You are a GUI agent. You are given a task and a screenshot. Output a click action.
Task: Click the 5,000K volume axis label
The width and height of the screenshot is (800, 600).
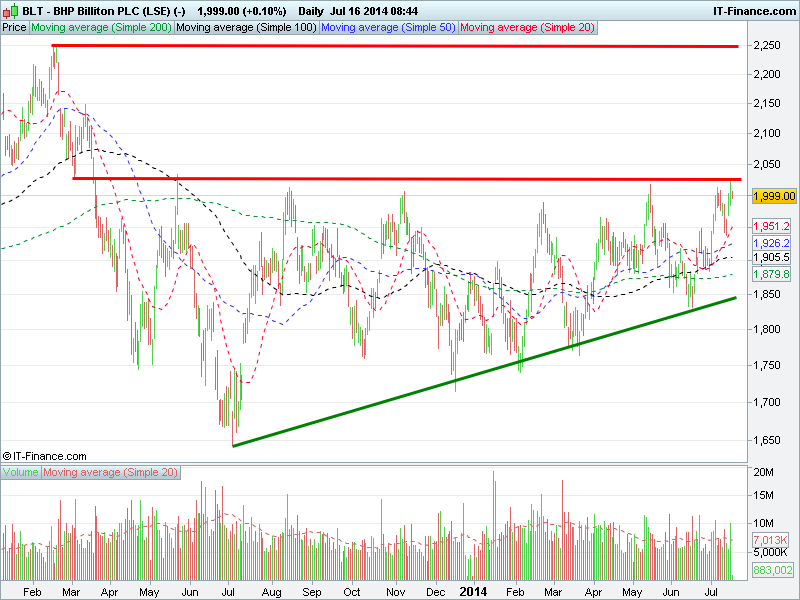click(770, 553)
